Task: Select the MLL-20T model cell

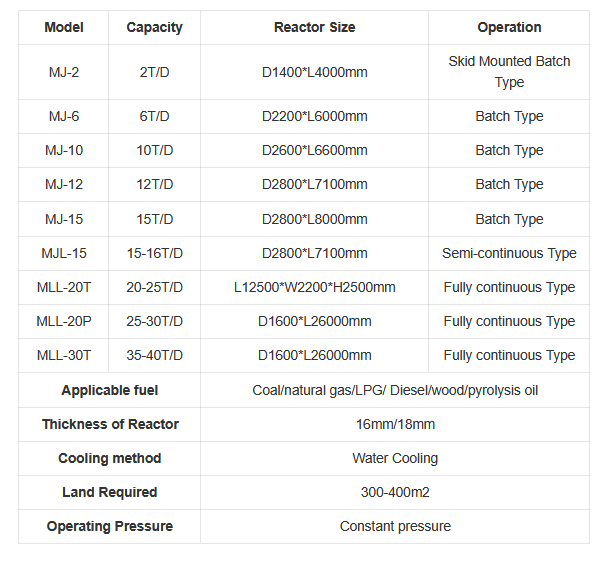Action: click(64, 287)
